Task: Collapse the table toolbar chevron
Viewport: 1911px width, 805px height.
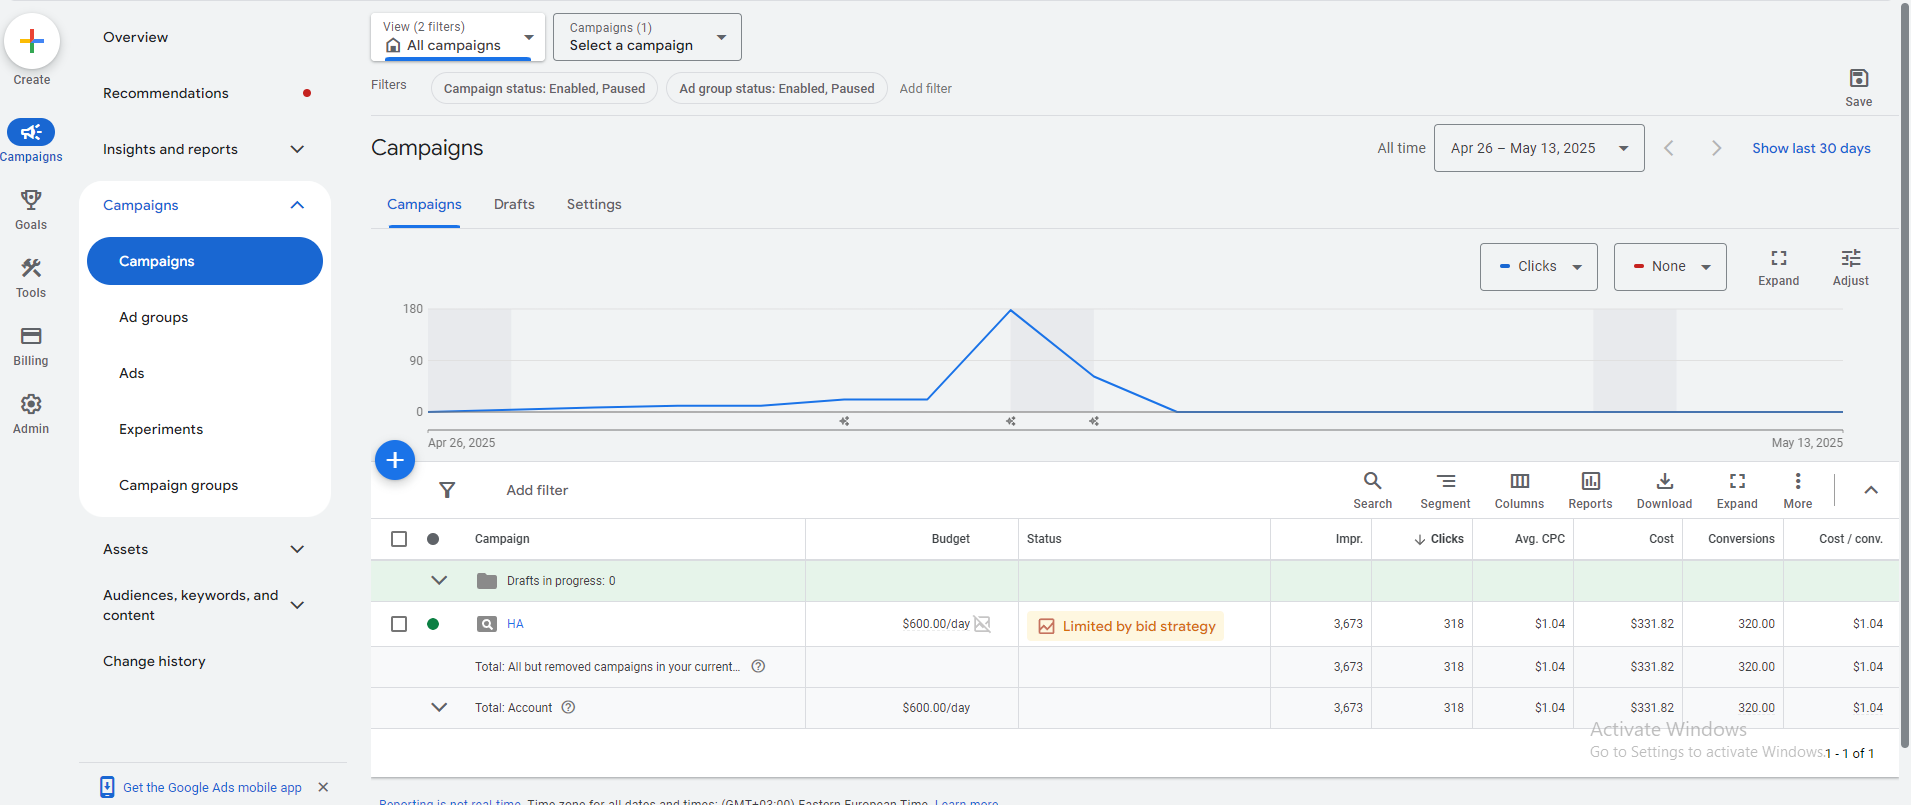Action: [1871, 490]
